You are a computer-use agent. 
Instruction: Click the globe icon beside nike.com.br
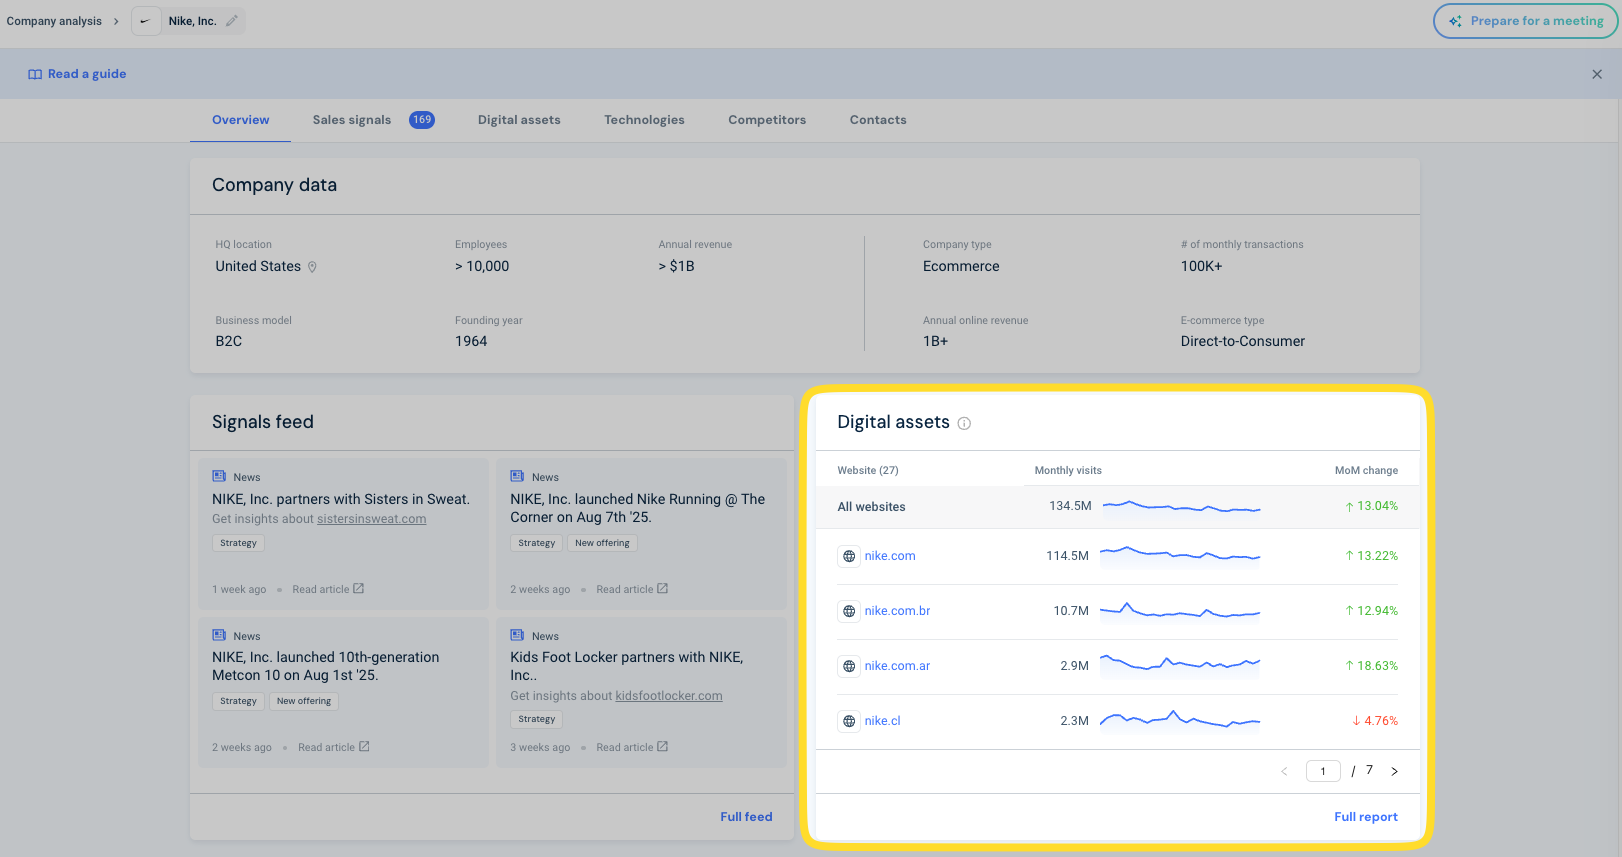tap(849, 611)
